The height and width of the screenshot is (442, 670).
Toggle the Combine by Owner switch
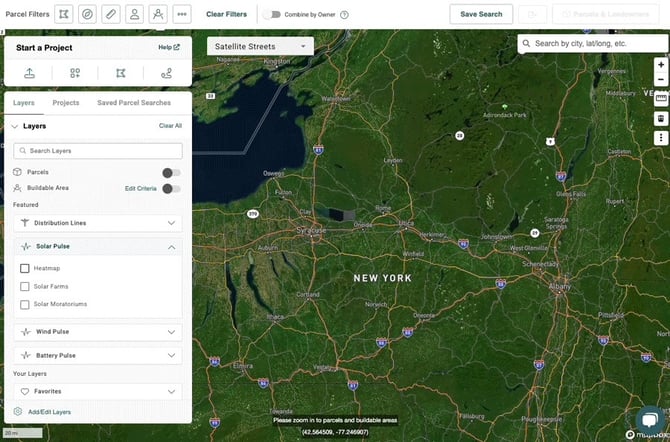coord(271,15)
